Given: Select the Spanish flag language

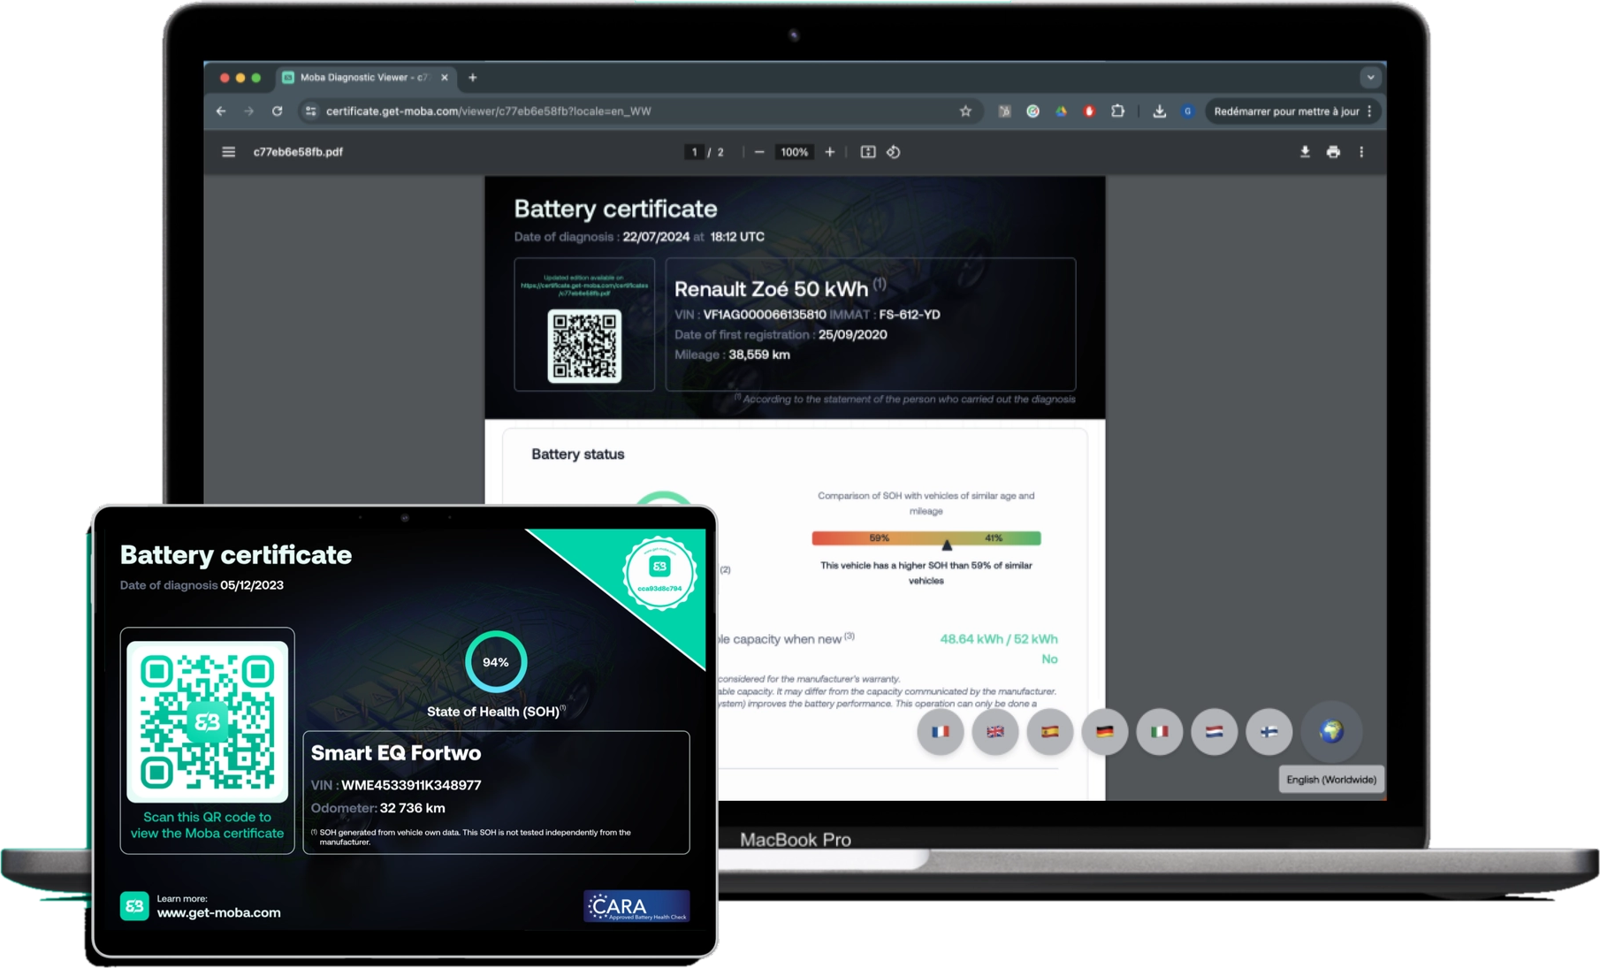Looking at the screenshot, I should [1050, 732].
